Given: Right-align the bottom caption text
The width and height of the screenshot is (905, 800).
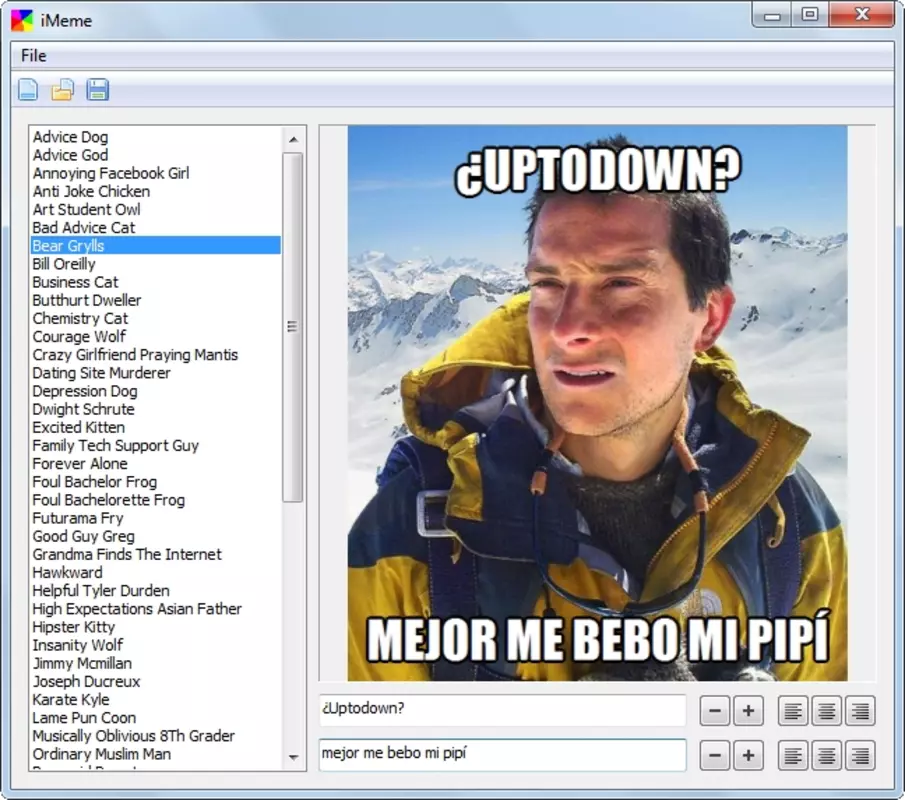Looking at the screenshot, I should click(x=860, y=756).
